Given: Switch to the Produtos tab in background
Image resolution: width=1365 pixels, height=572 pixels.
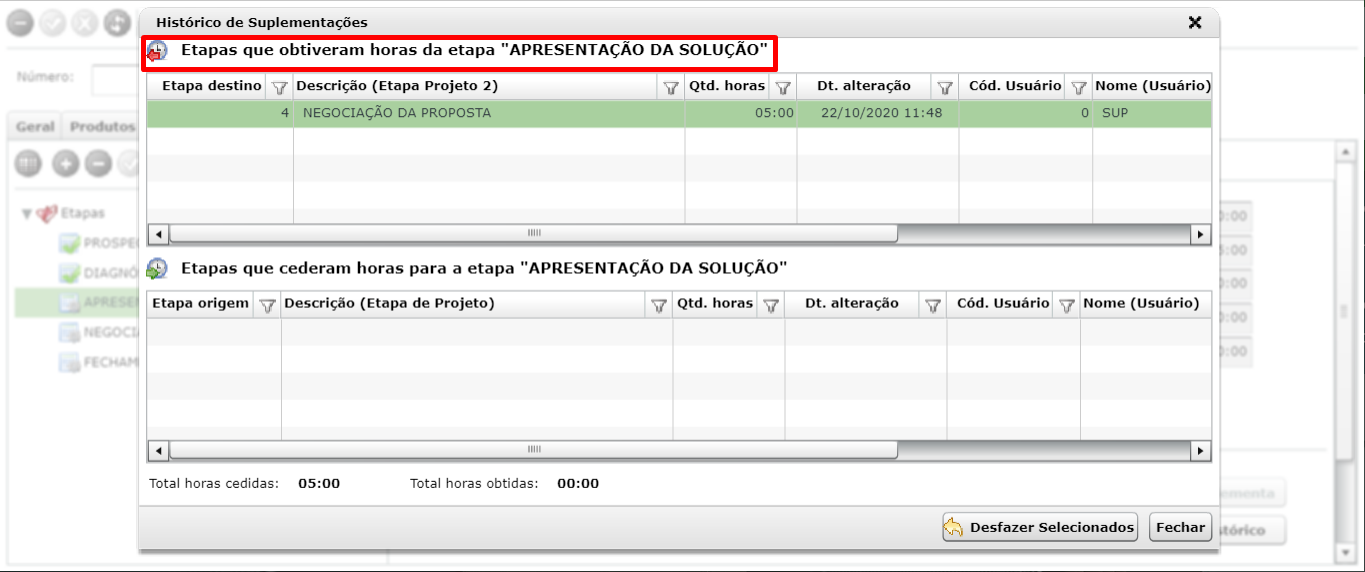Looking at the screenshot, I should point(102,127).
